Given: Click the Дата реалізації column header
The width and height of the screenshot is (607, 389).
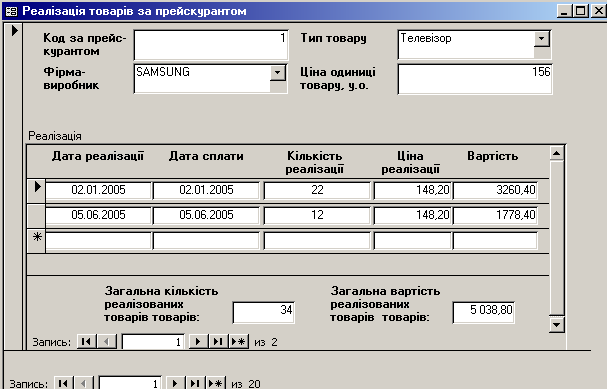Looking at the screenshot, I should point(98,156).
